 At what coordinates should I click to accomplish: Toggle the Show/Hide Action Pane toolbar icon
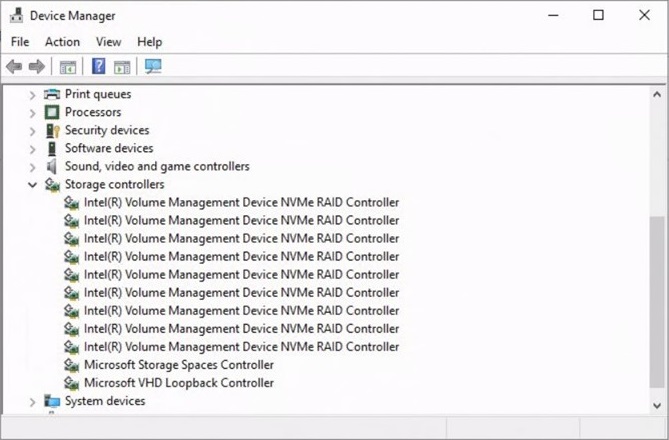tap(122, 67)
